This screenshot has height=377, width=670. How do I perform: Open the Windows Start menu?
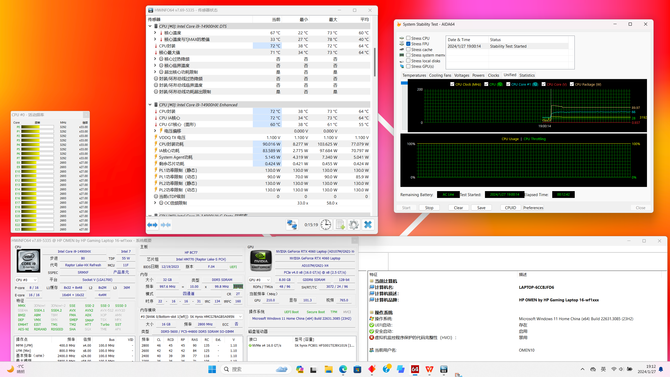pos(212,369)
